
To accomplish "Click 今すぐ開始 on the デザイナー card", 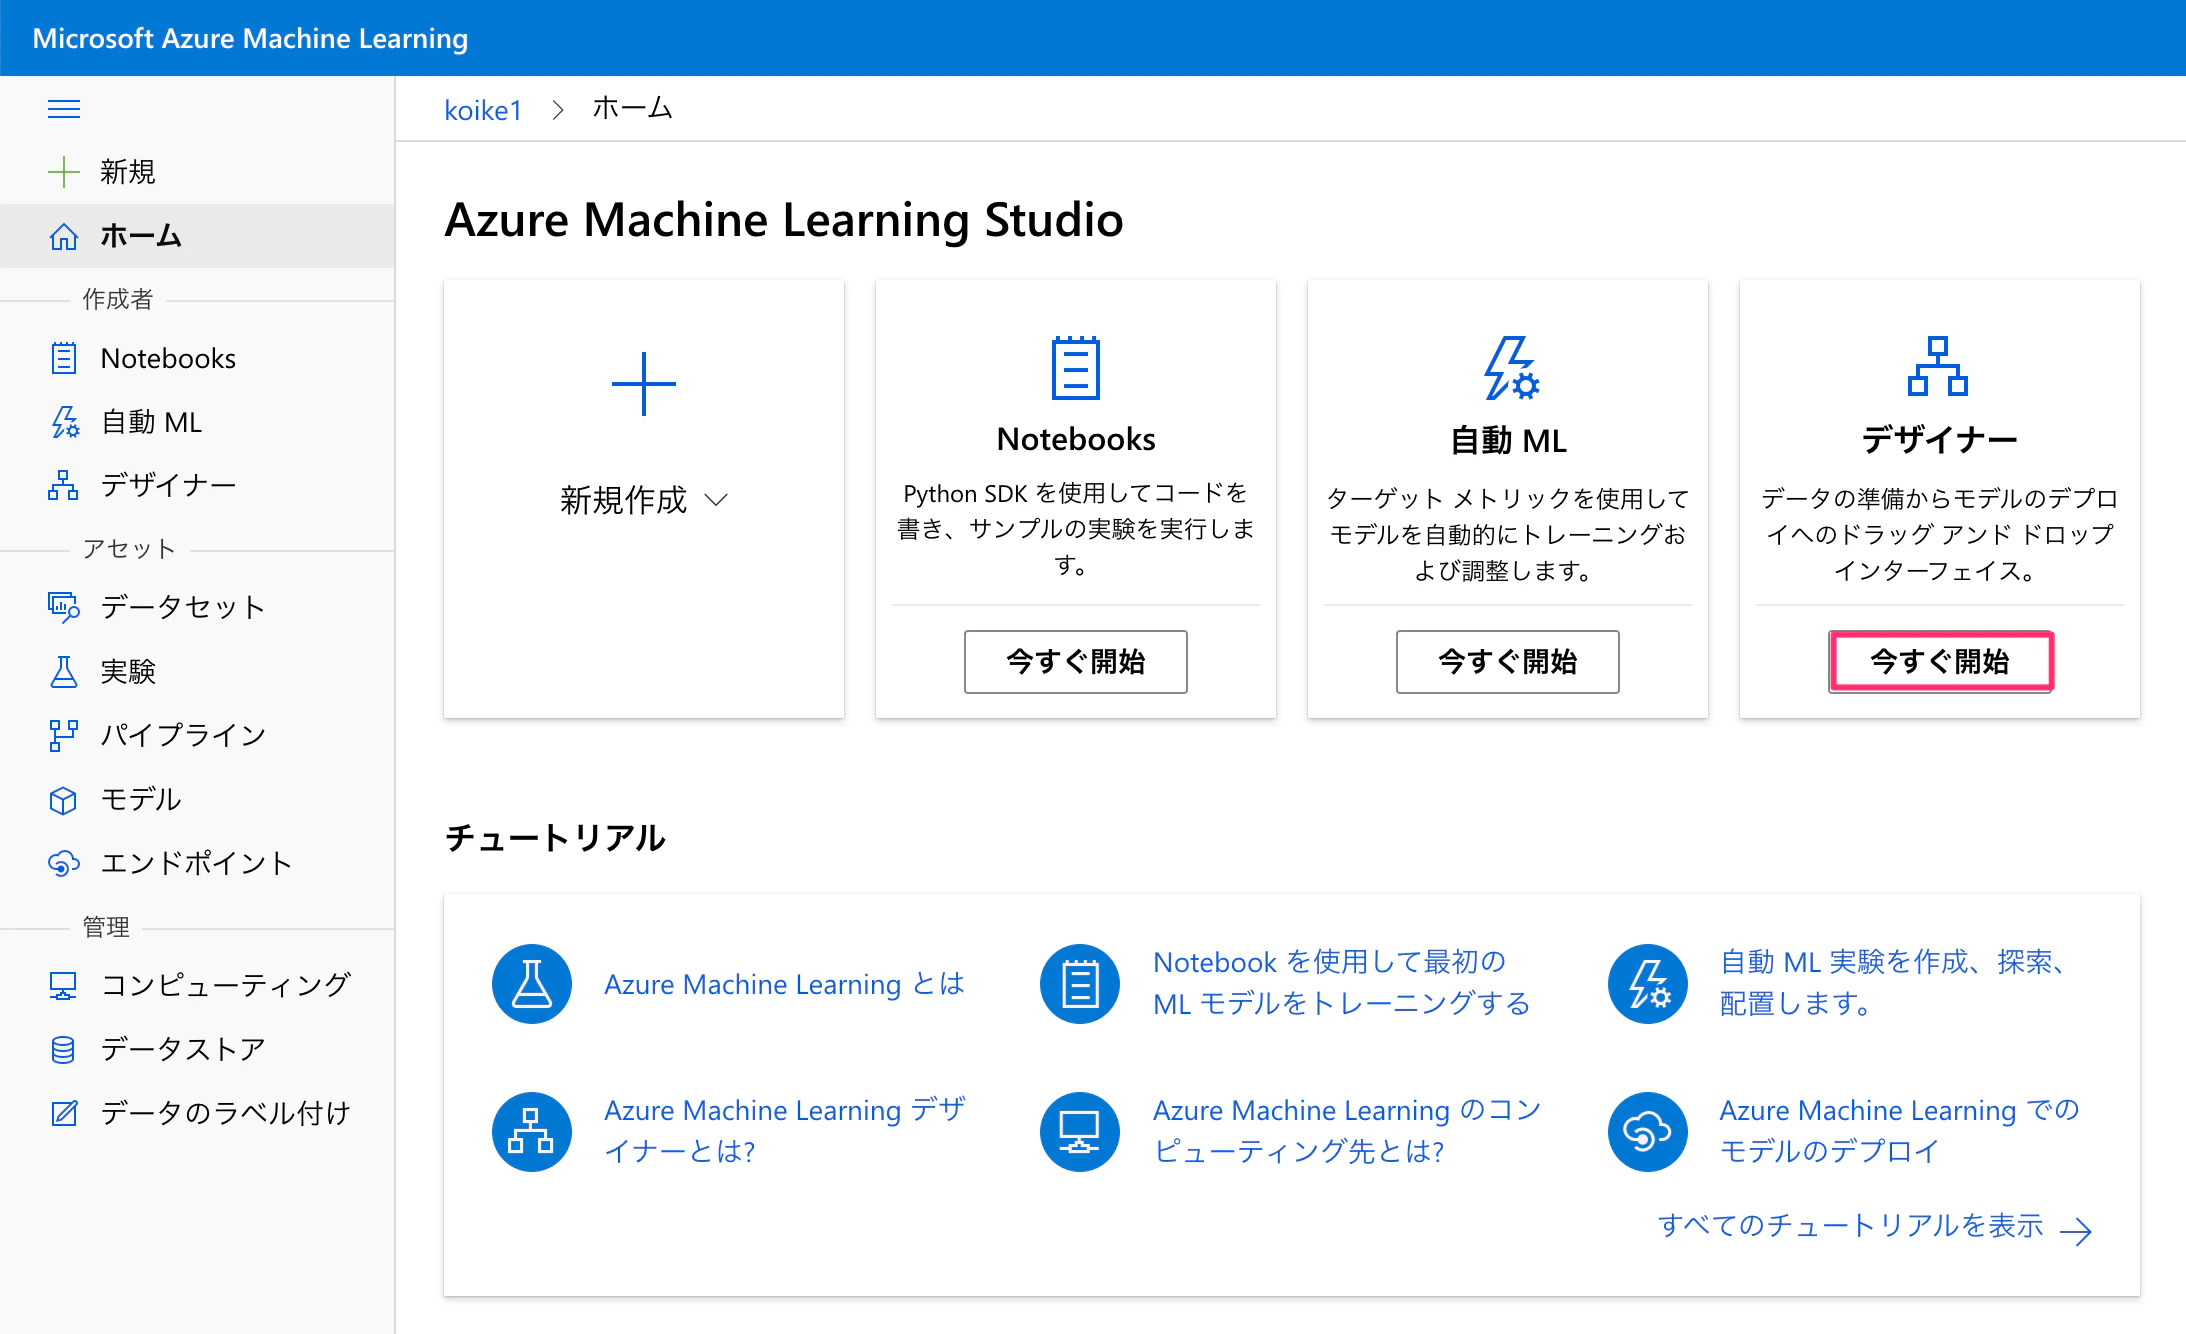I will click(x=1940, y=661).
